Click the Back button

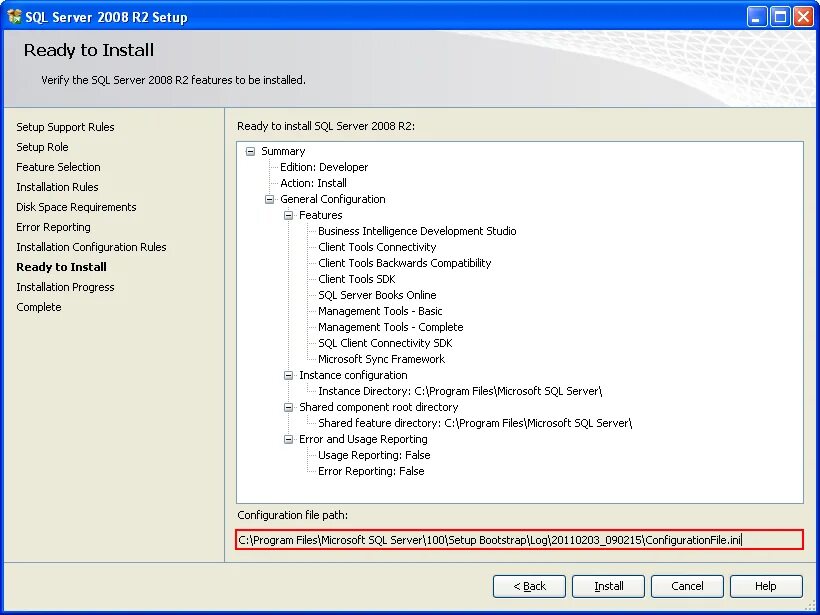pyautogui.click(x=529, y=586)
